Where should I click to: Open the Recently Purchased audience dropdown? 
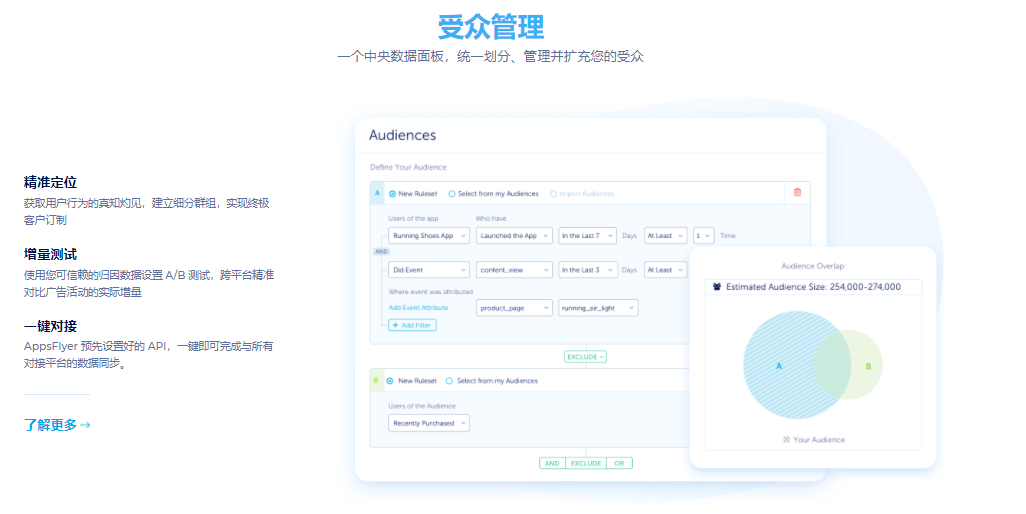coord(429,423)
